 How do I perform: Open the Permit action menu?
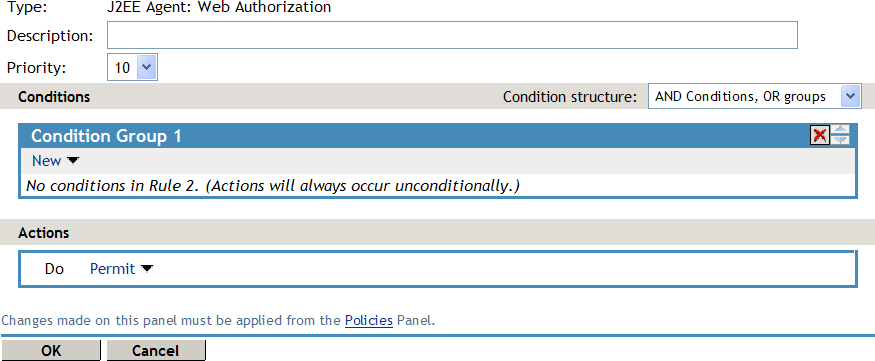(x=112, y=269)
